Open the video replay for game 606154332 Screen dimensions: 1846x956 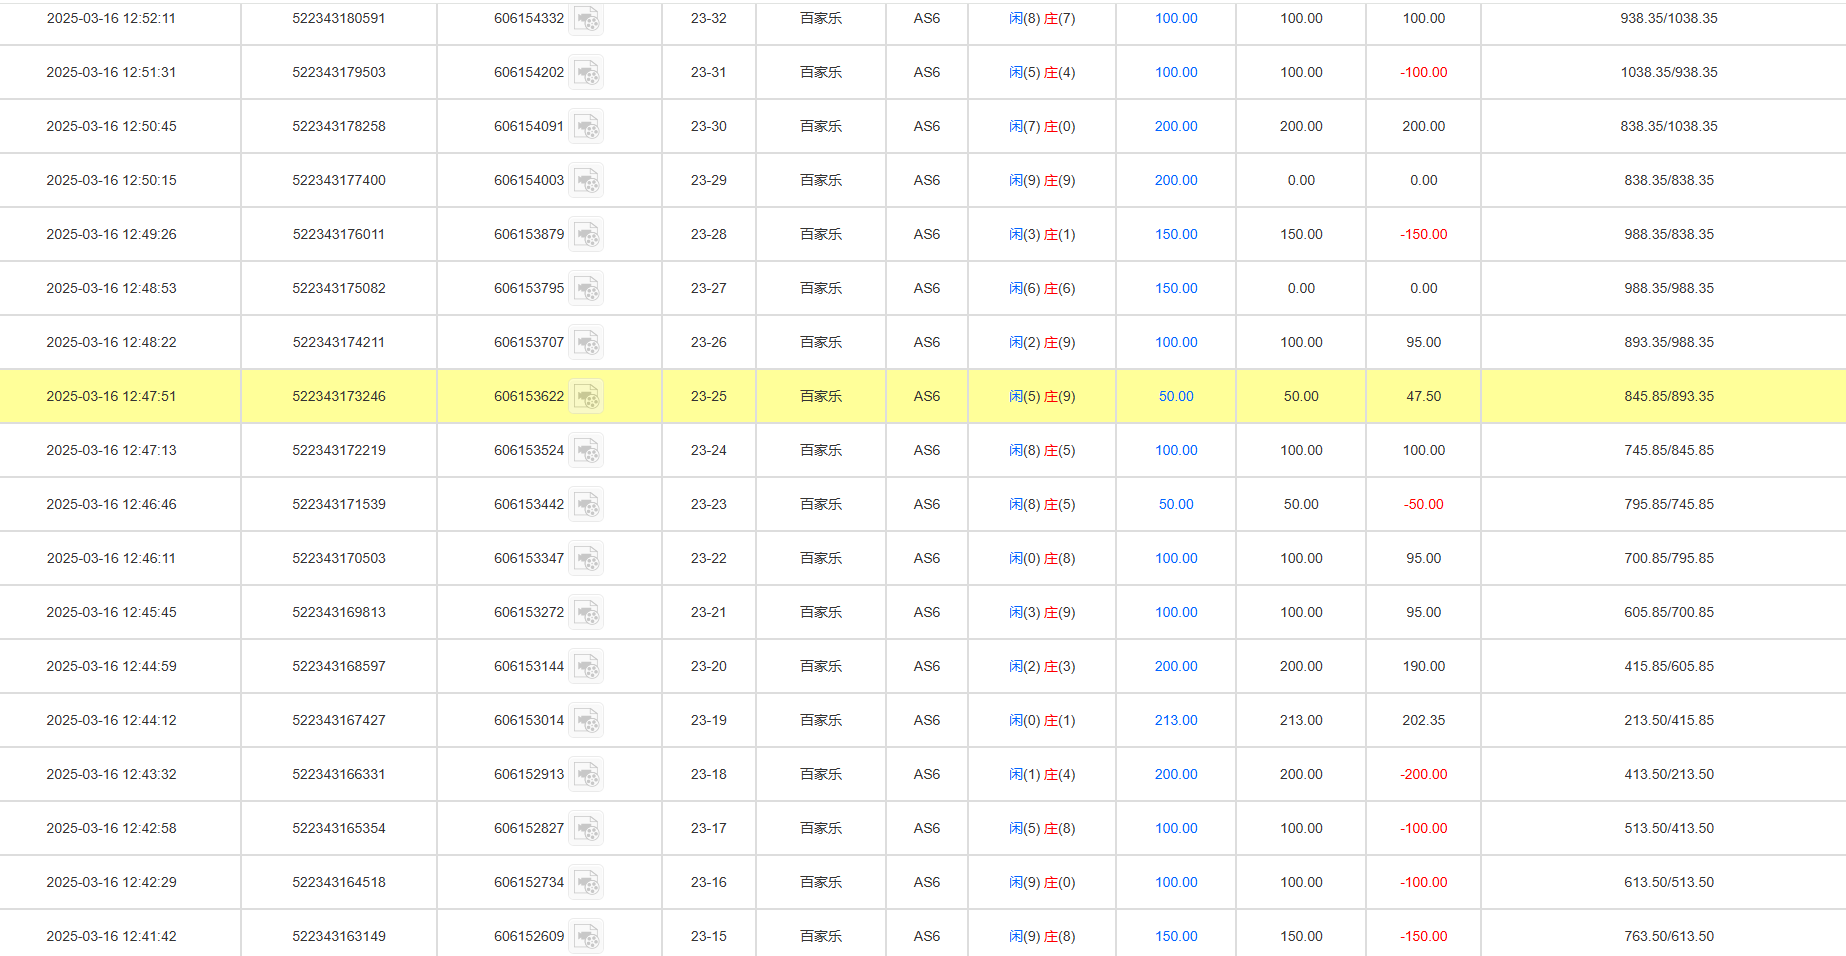(x=588, y=18)
